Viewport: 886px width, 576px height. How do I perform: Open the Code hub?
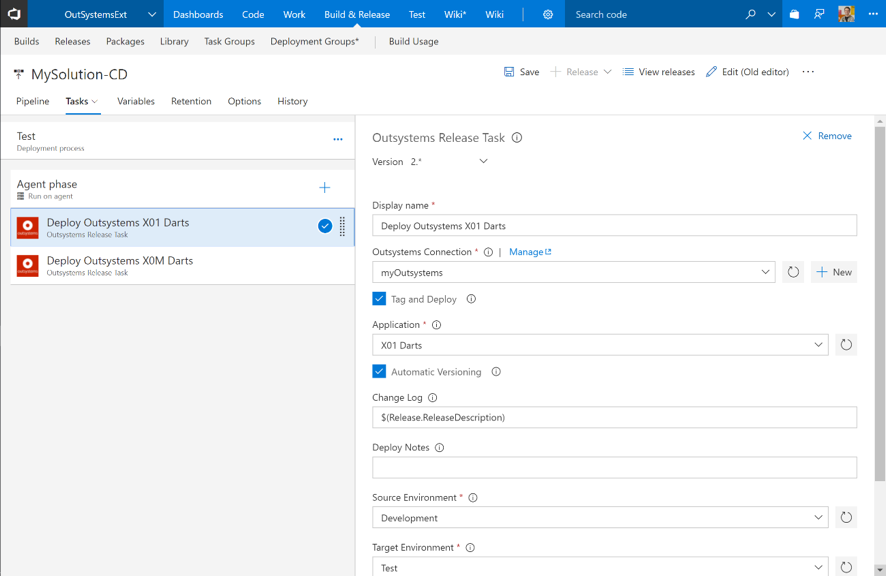[x=253, y=15]
